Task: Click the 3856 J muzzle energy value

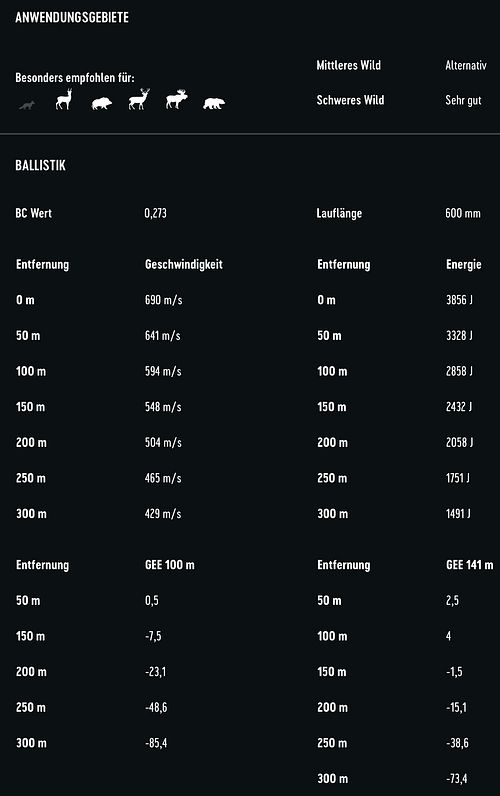Action: (x=459, y=300)
